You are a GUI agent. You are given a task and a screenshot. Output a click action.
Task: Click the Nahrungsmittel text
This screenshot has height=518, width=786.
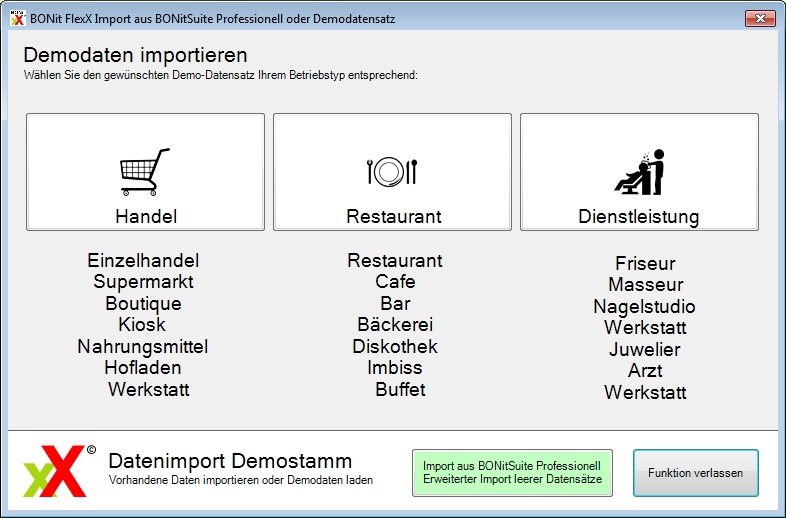click(142, 347)
